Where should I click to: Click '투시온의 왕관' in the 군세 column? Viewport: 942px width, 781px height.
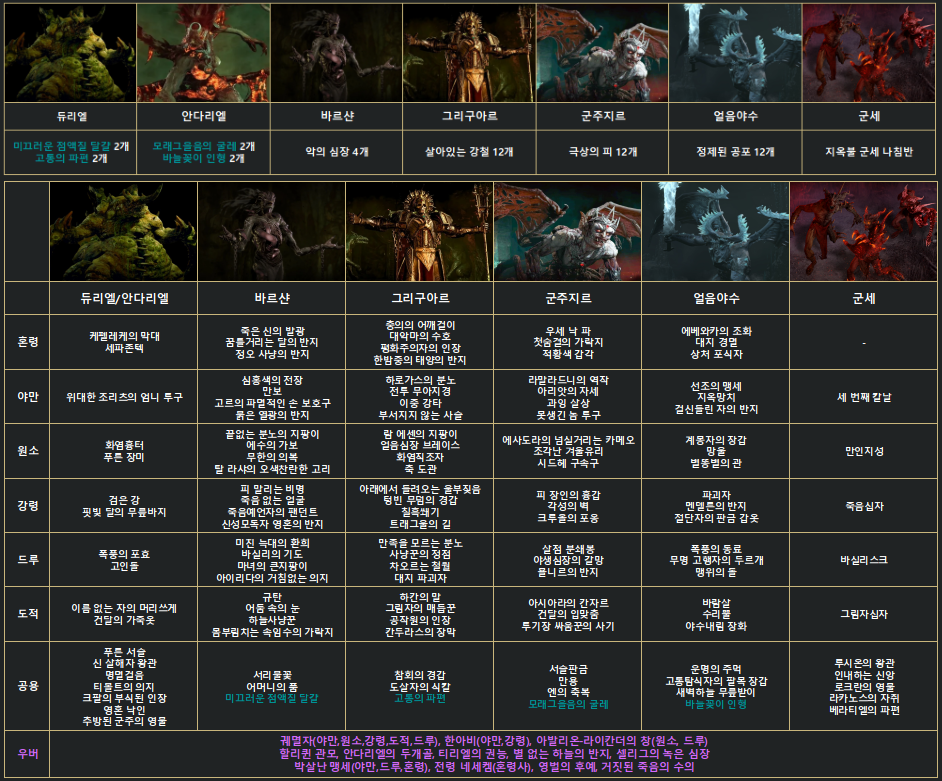(864, 663)
